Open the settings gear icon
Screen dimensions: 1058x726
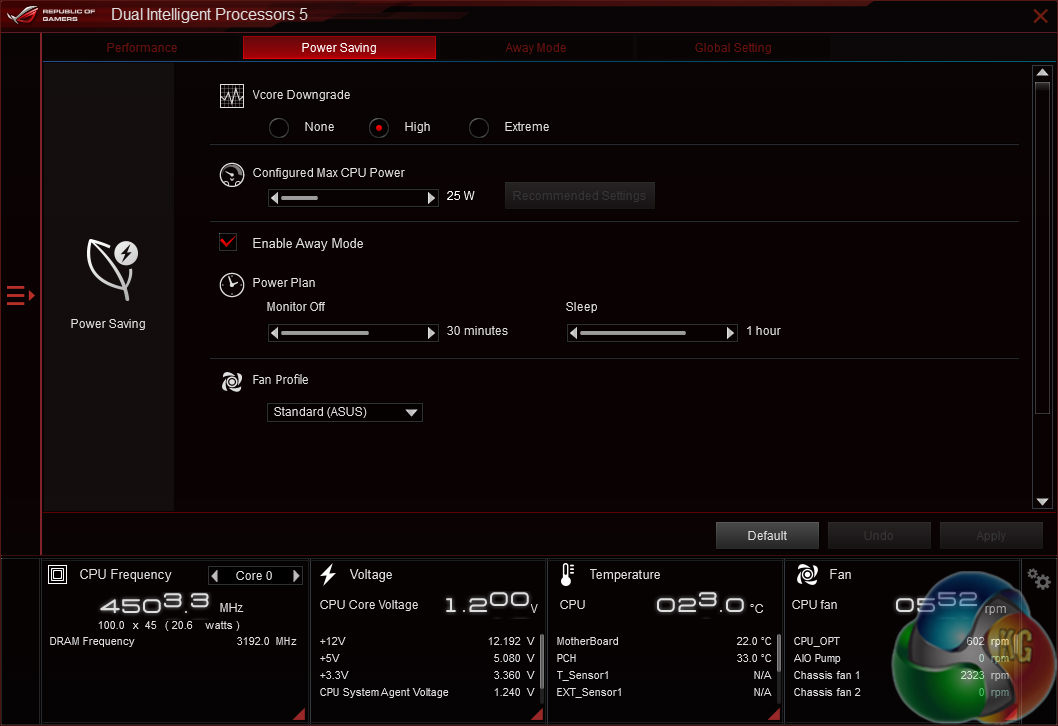(x=1039, y=579)
